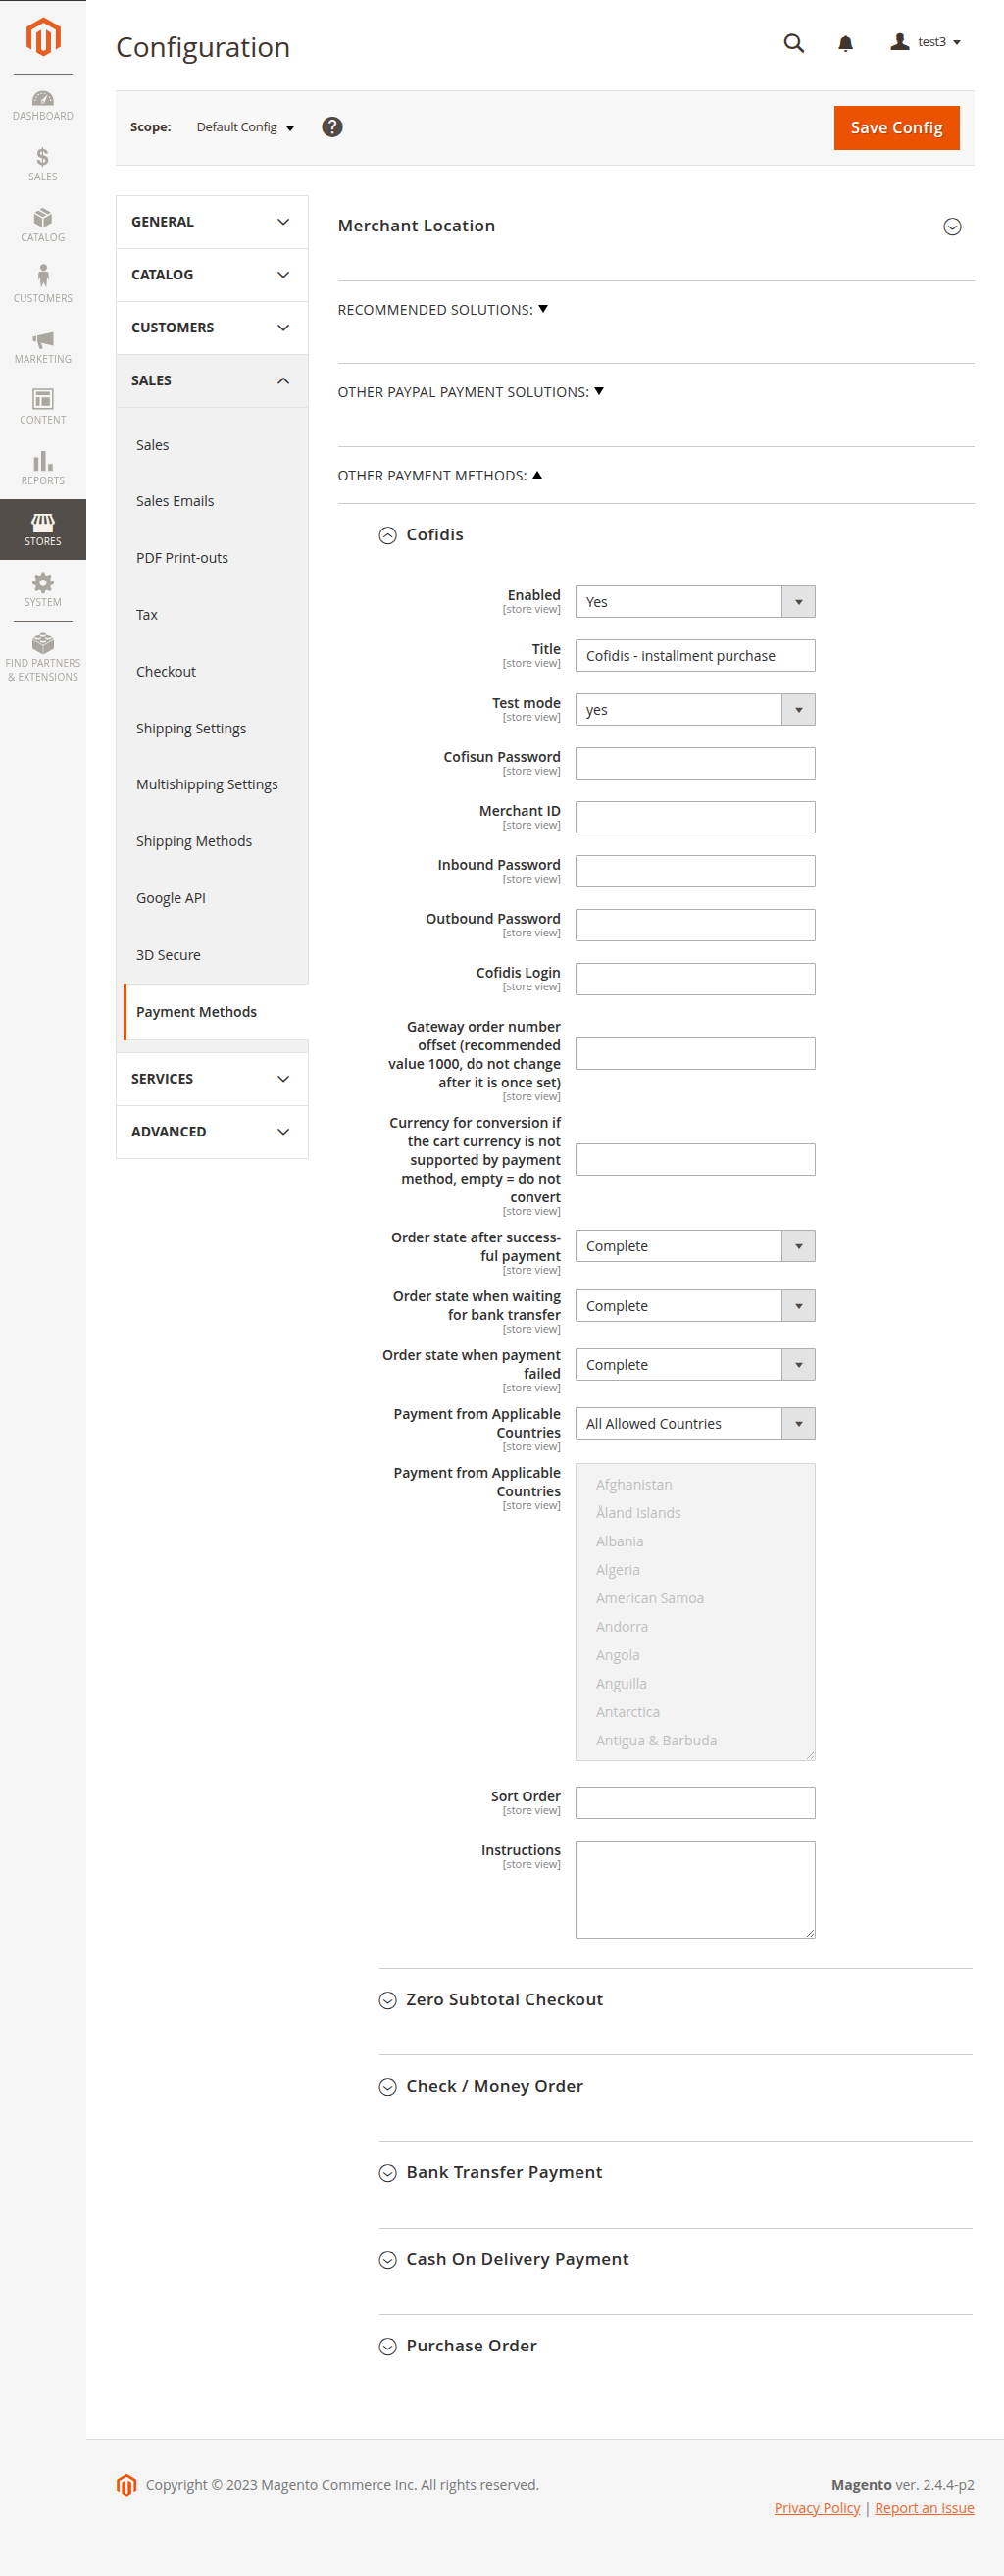Check the admin notifications bell
The width and height of the screenshot is (1004, 2576).
point(844,44)
